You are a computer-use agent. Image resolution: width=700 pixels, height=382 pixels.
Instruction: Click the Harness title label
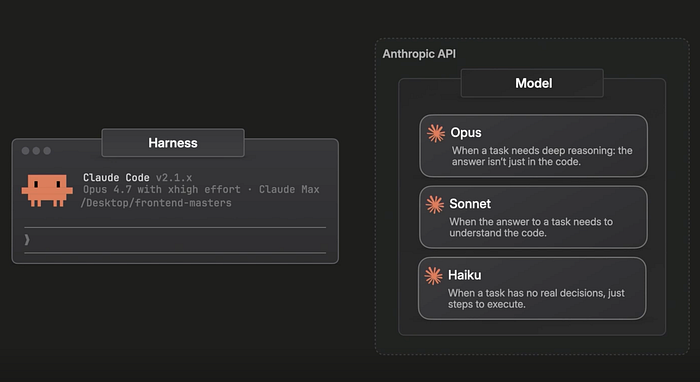(173, 143)
